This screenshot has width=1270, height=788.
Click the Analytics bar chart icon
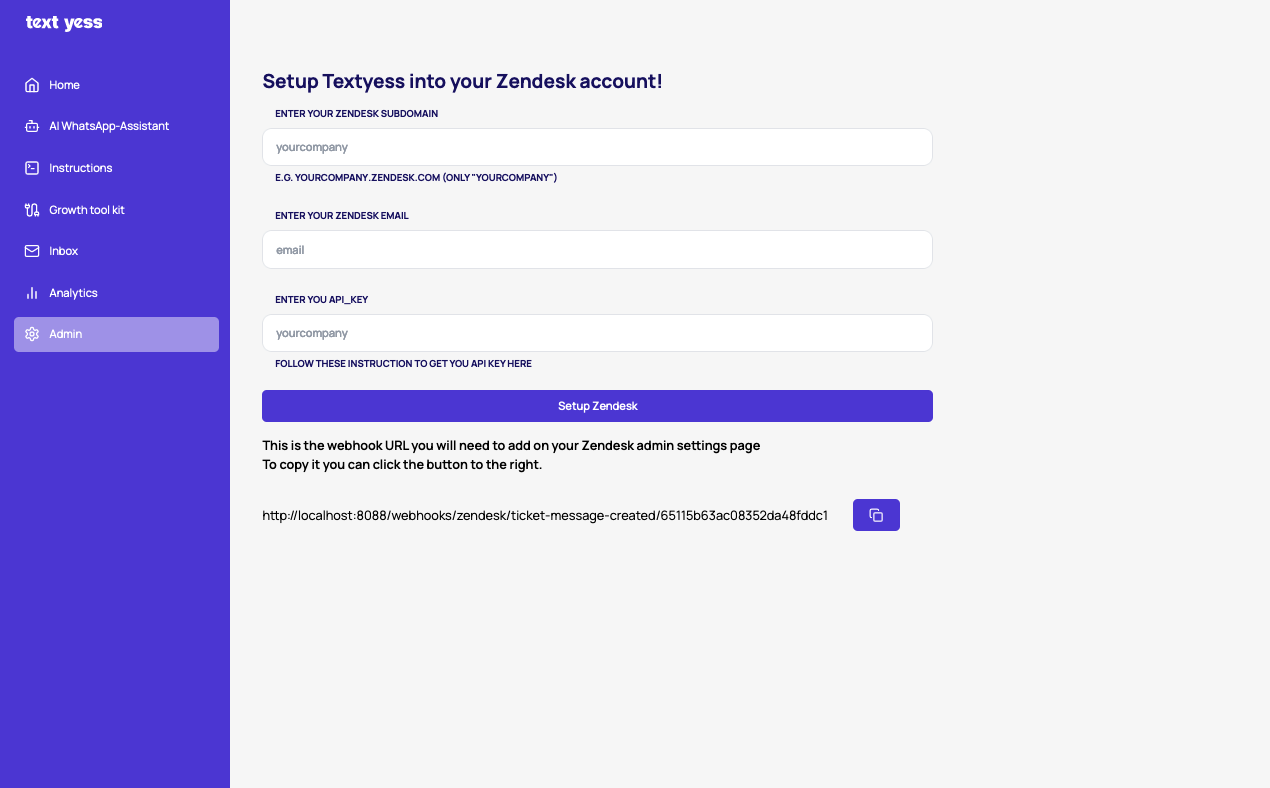[32, 293]
